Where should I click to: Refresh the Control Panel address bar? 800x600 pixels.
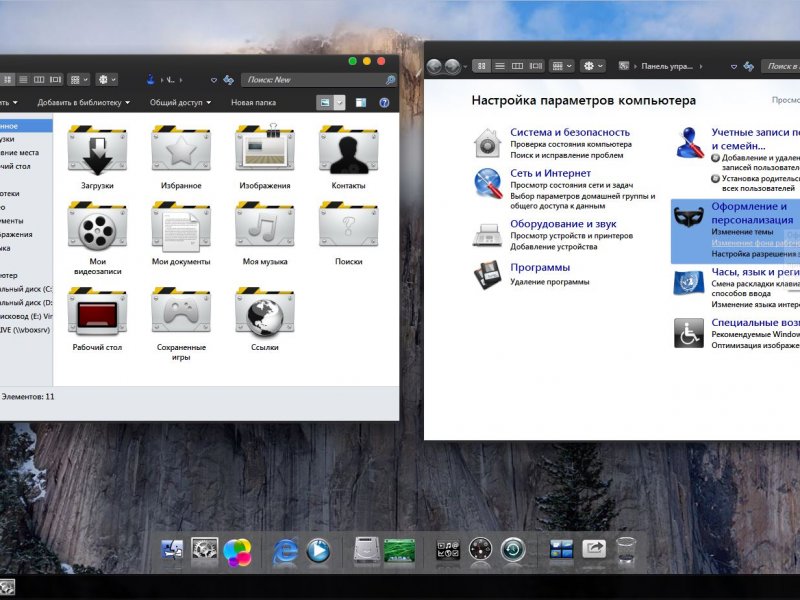(x=748, y=66)
